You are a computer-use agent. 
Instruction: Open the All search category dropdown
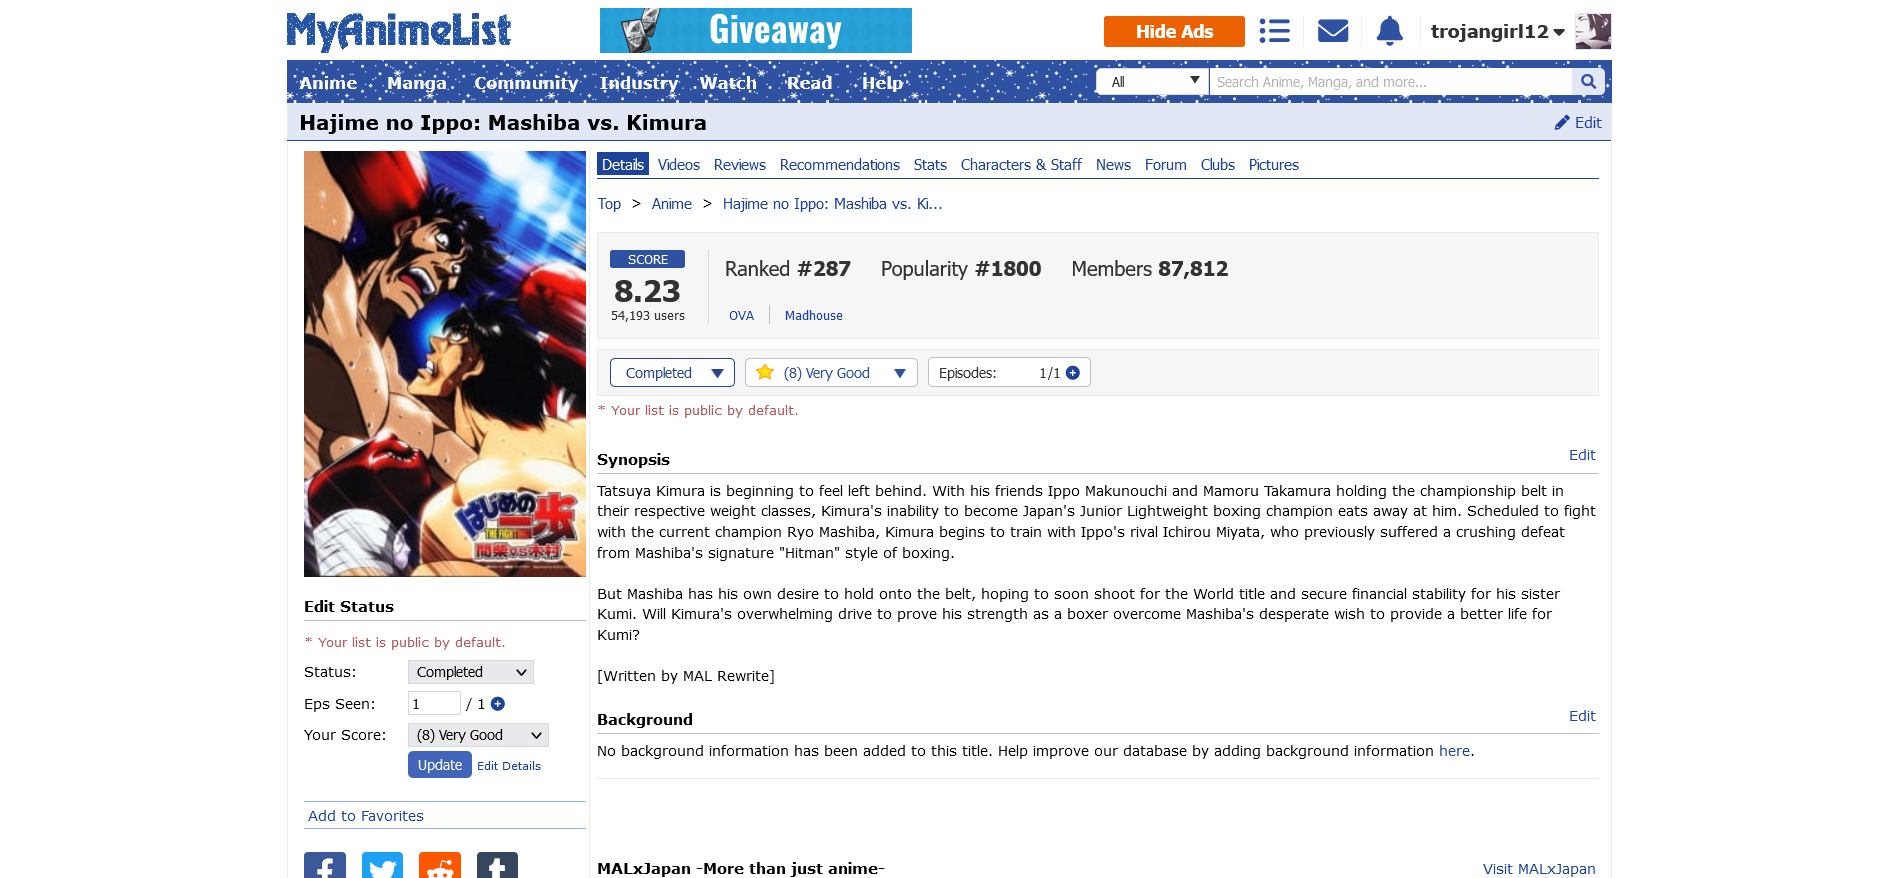click(1153, 82)
